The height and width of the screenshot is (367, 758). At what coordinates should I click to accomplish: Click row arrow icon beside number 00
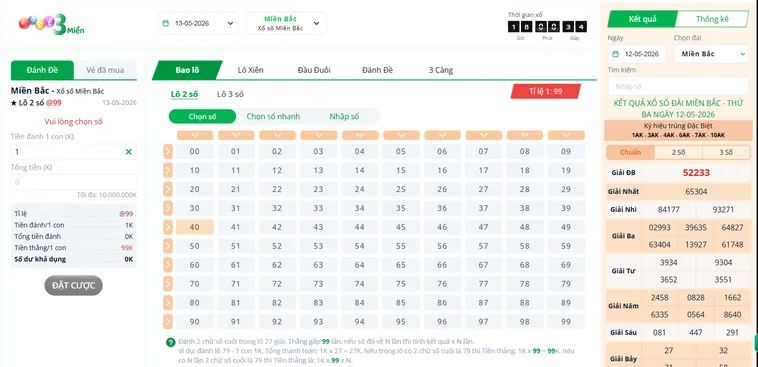point(168,151)
